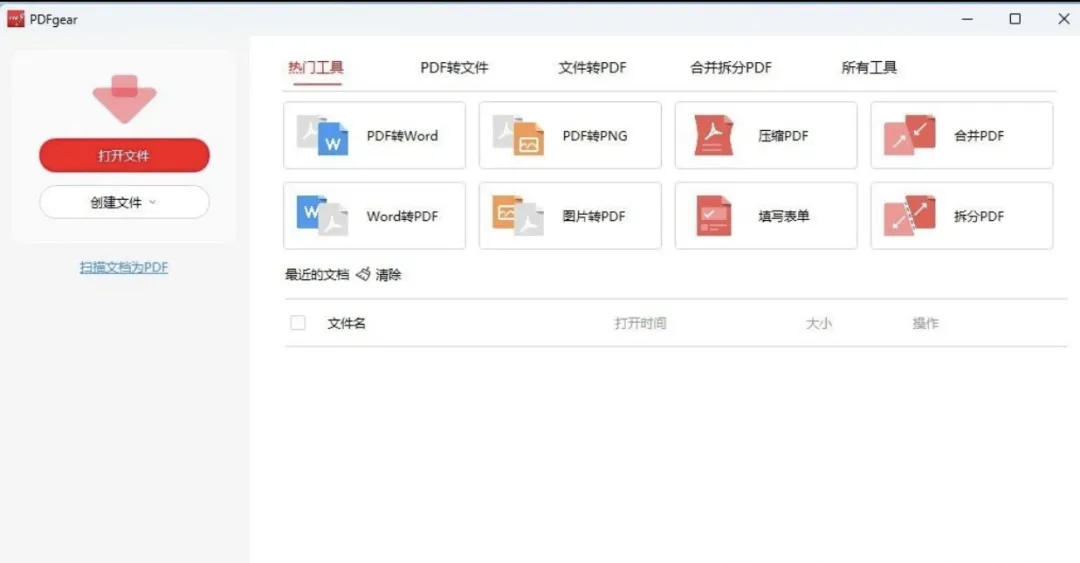This screenshot has height=563, width=1080.
Task: Click the 打开时间 column header
Action: pyautogui.click(x=641, y=323)
